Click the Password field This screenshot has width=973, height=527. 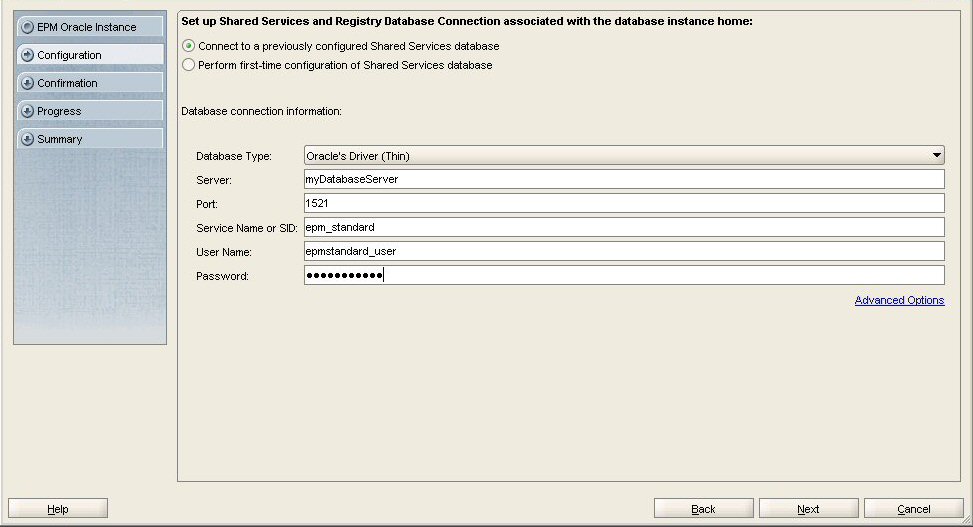[x=624, y=275]
